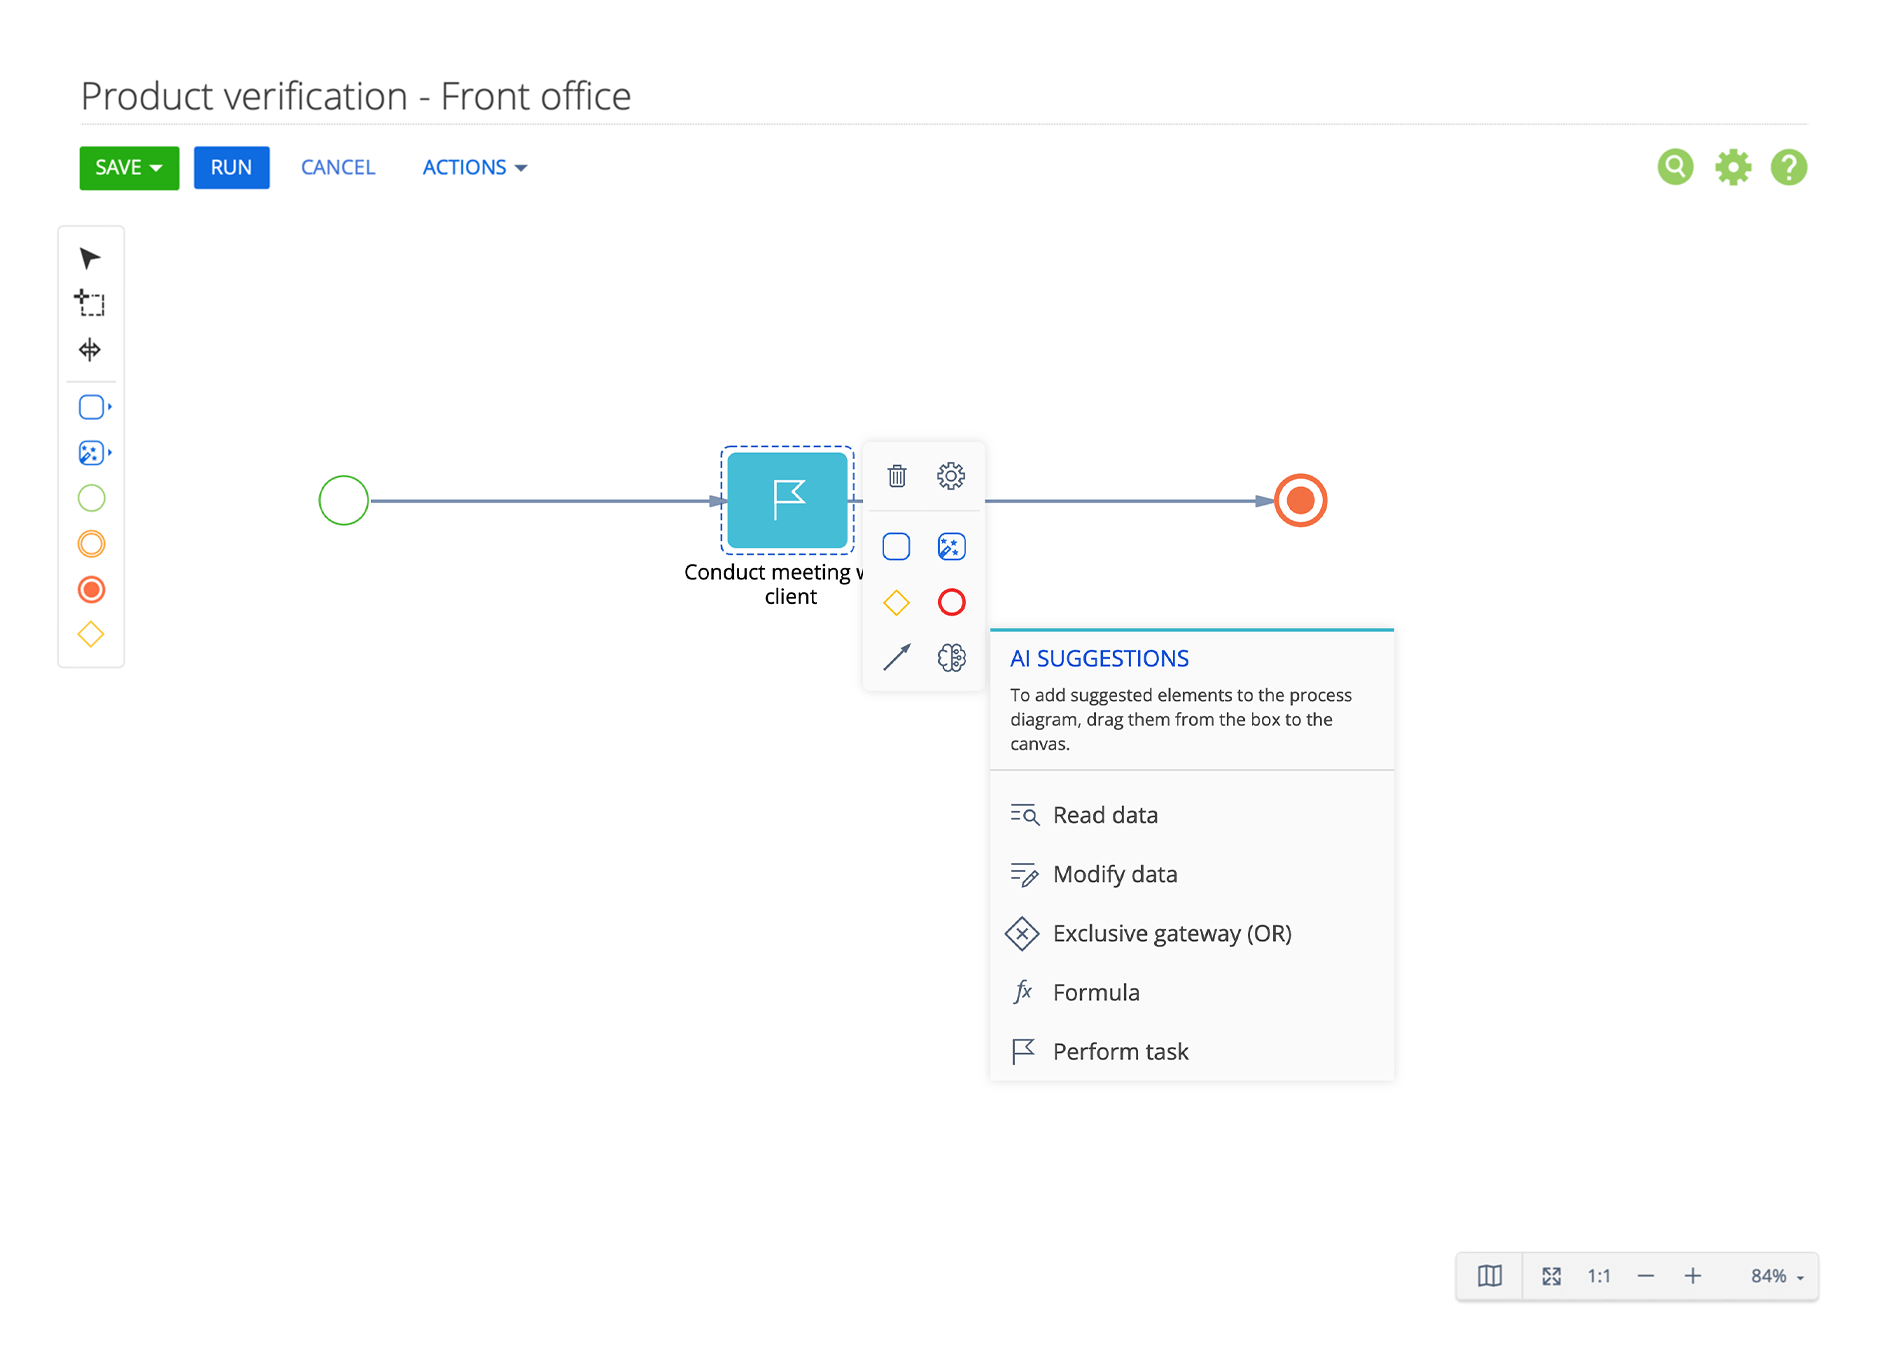Select Read data from AI suggestions
The width and height of the screenshot is (1888, 1368).
[x=1105, y=814]
